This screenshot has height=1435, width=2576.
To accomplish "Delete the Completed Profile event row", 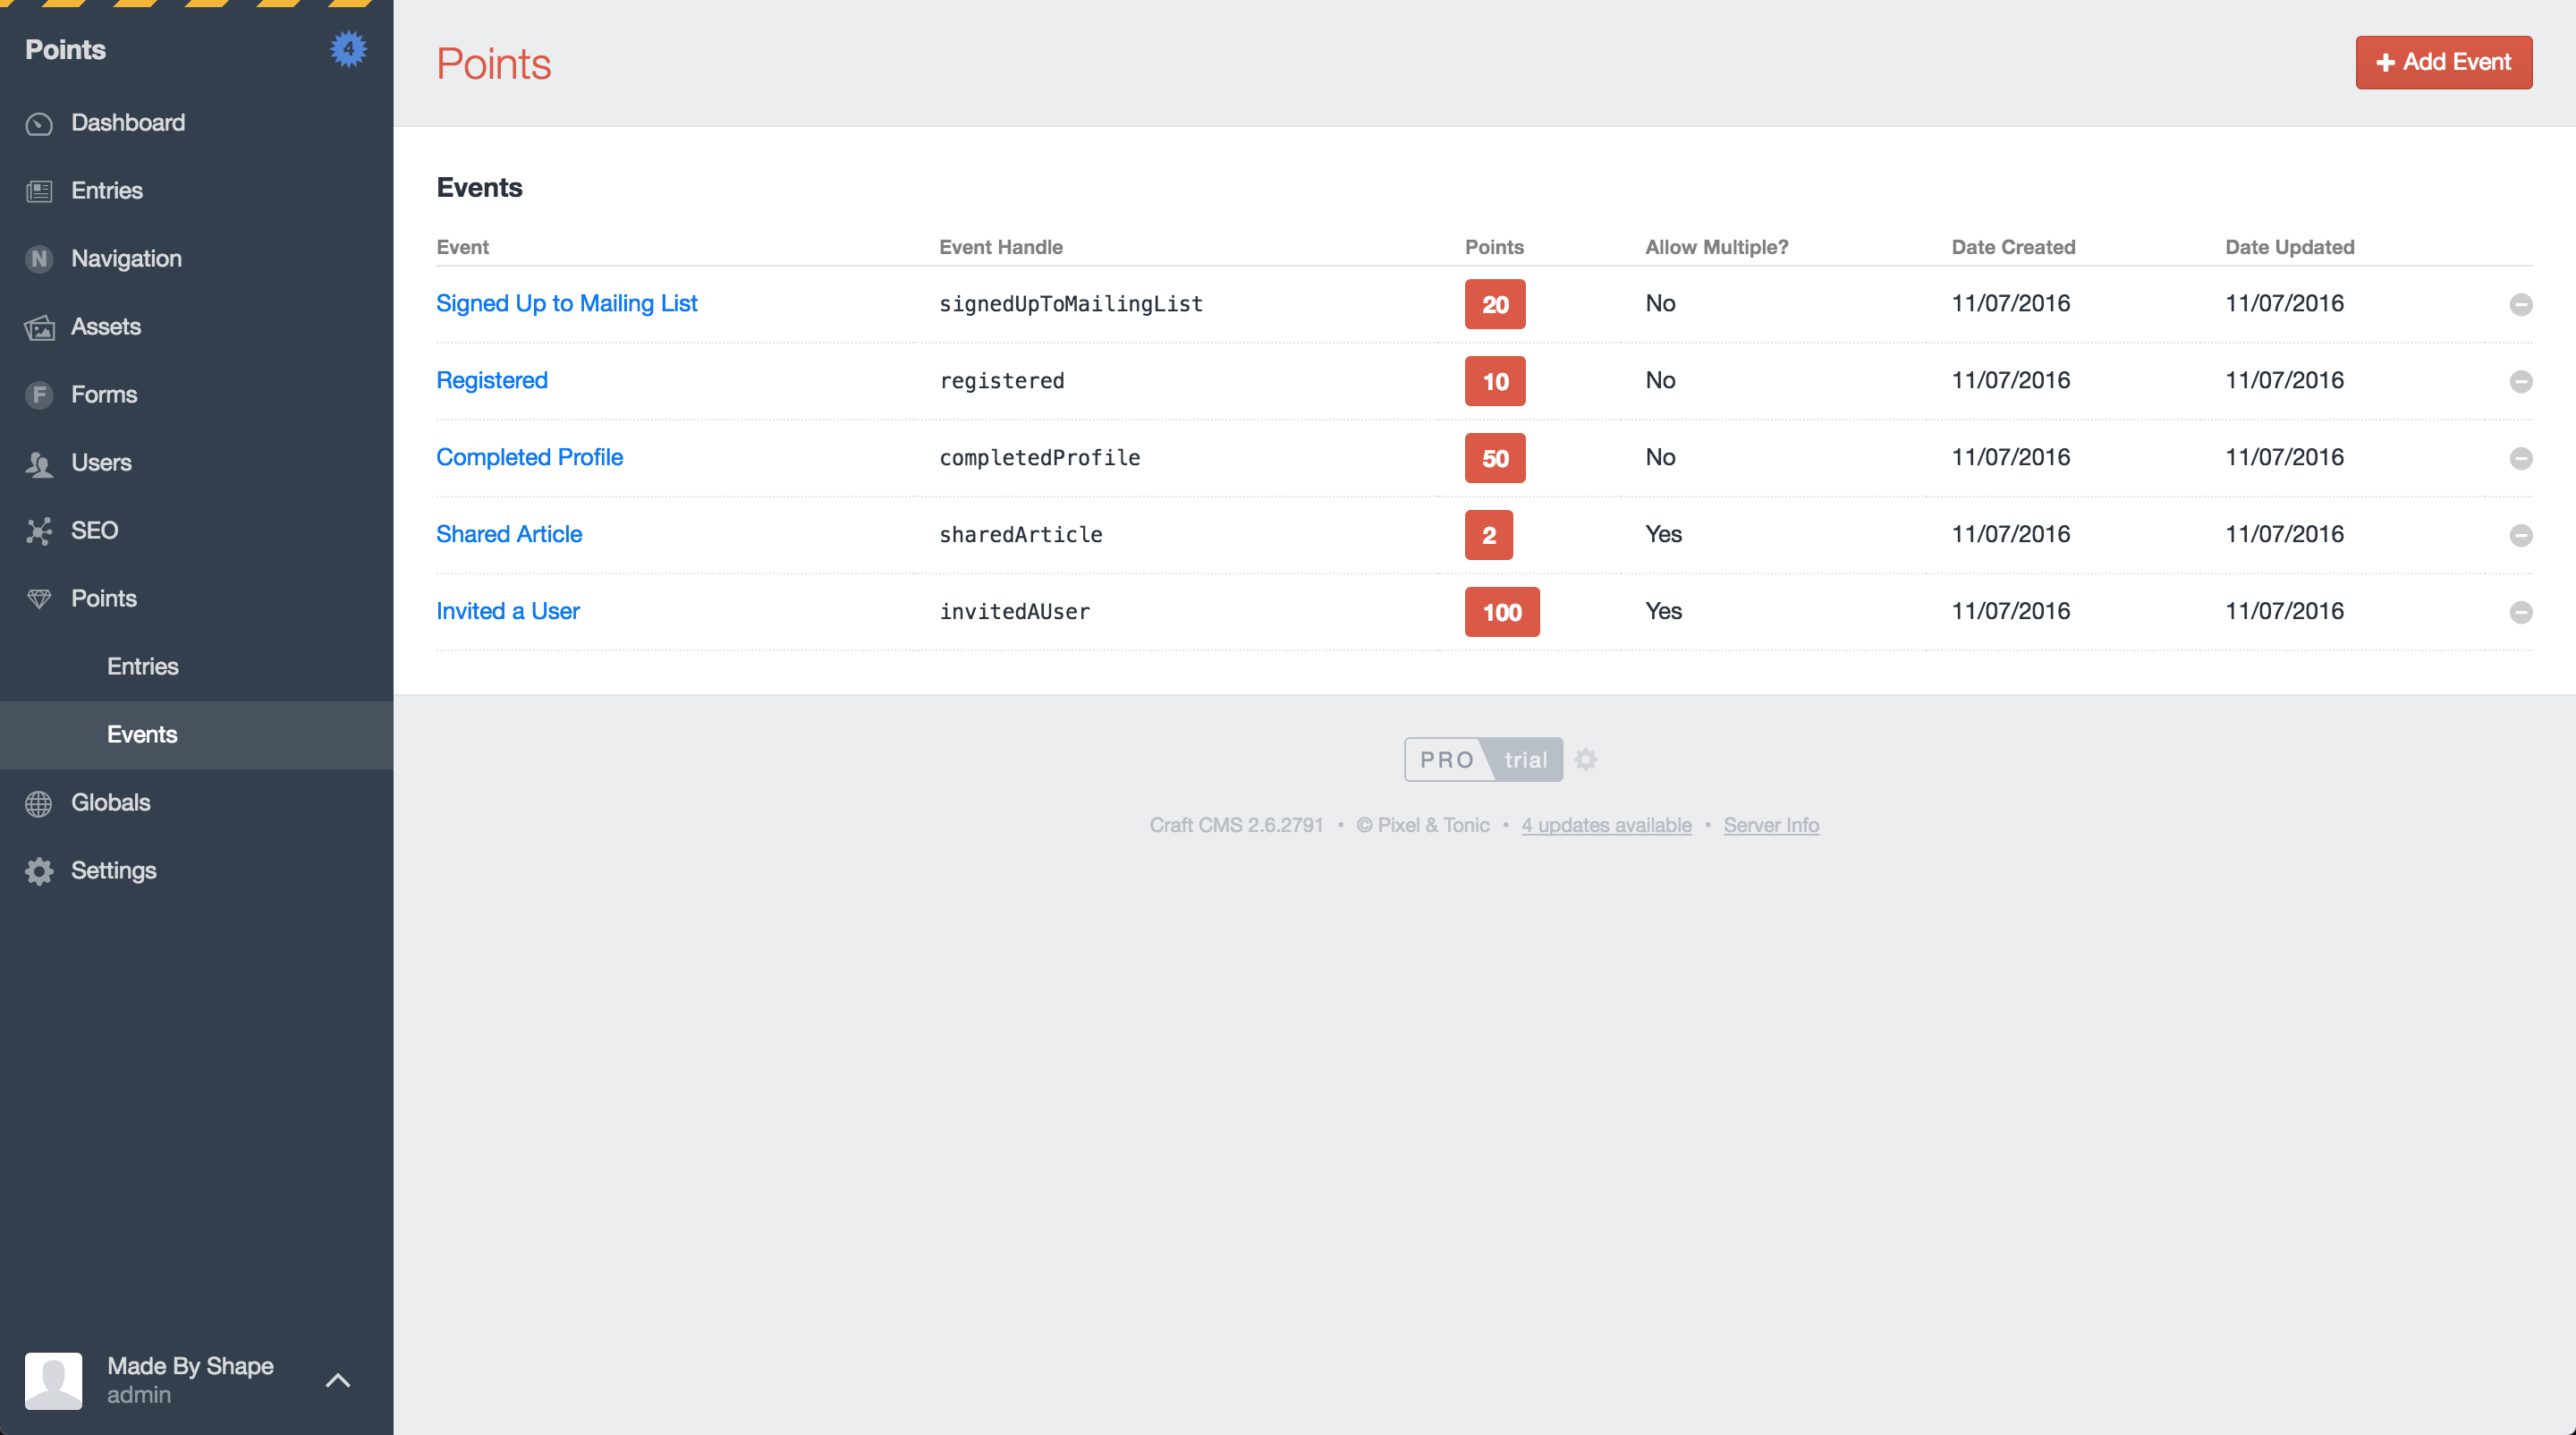I will 2521,459.
